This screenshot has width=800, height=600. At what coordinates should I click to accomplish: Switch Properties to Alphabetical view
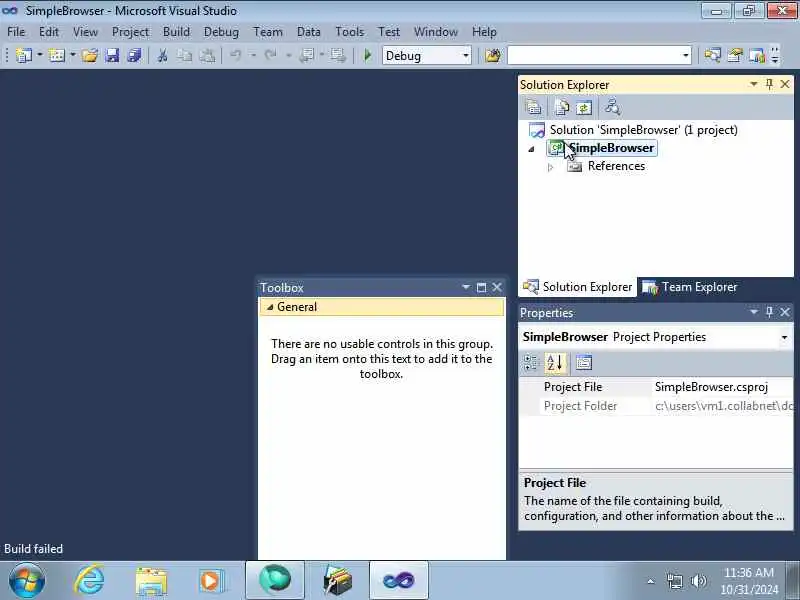coord(555,363)
